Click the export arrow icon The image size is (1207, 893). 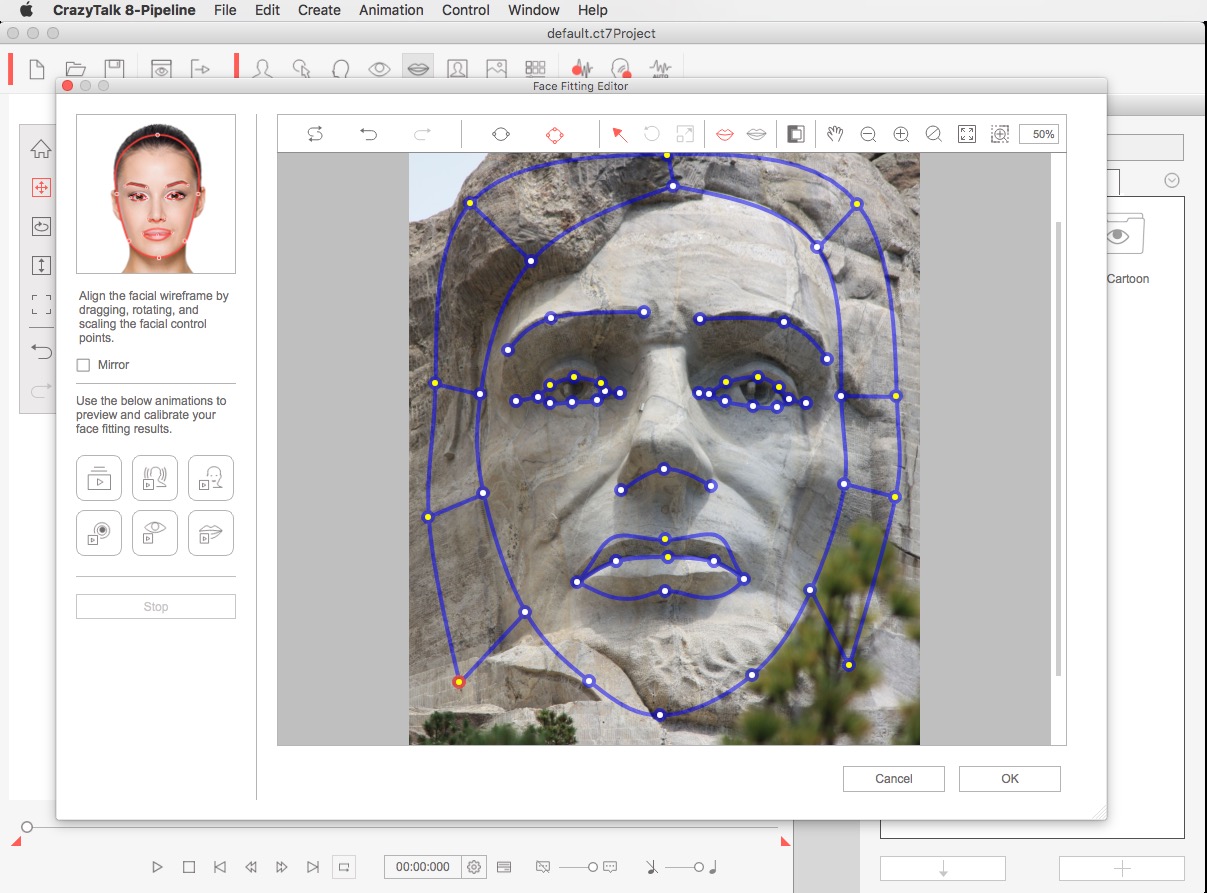point(200,69)
